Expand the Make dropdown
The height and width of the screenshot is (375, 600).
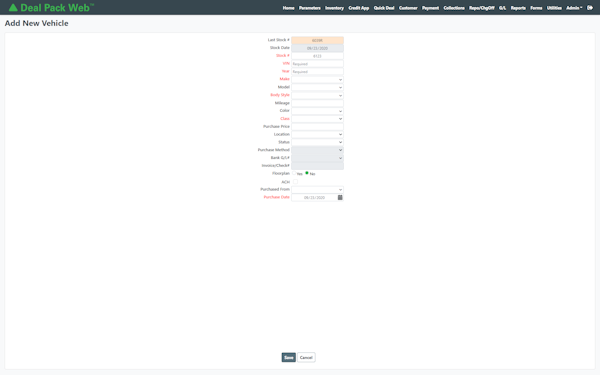click(x=317, y=80)
